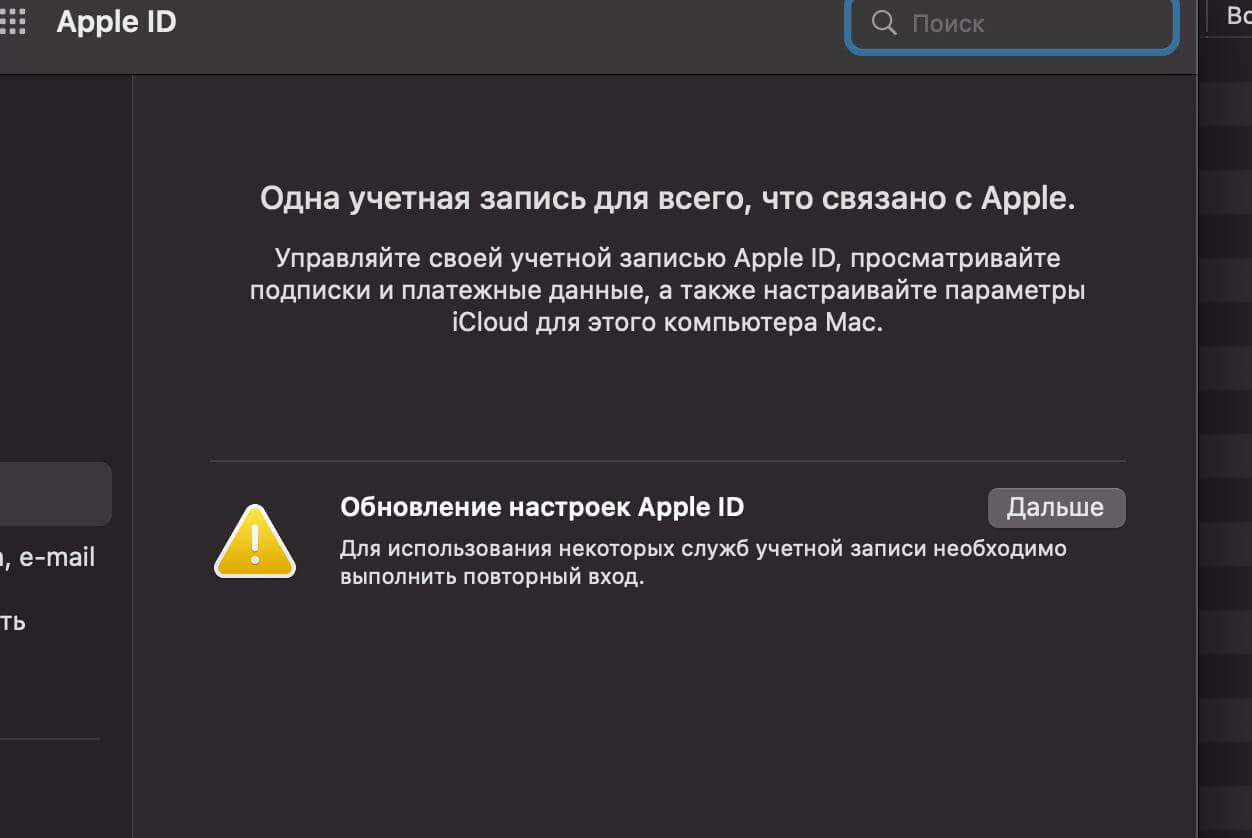Click the magnifying glass search icon
1252x838 pixels.
[x=883, y=23]
